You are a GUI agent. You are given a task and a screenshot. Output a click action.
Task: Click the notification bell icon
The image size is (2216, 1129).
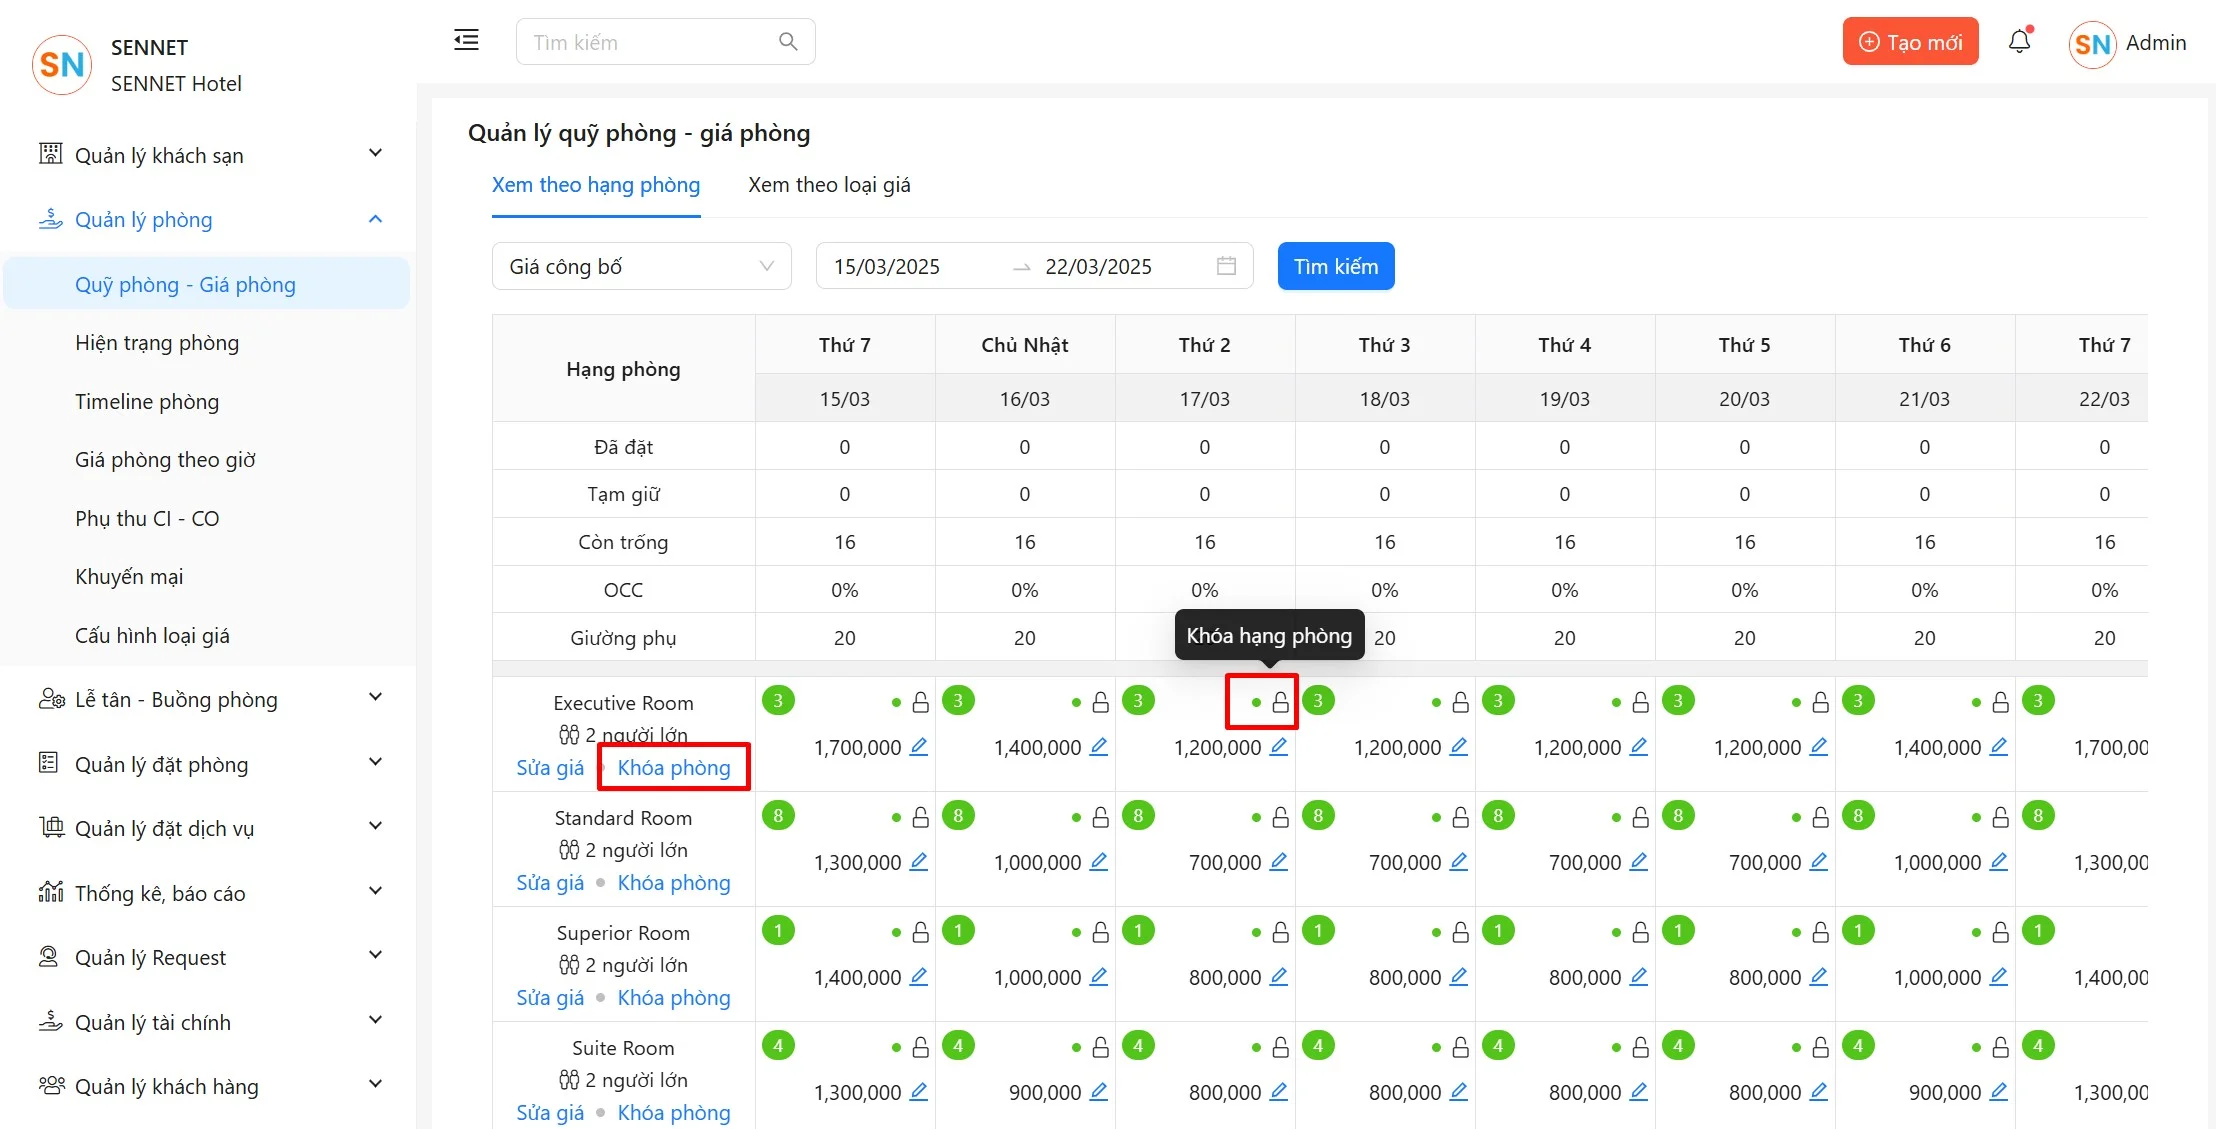click(x=2019, y=42)
